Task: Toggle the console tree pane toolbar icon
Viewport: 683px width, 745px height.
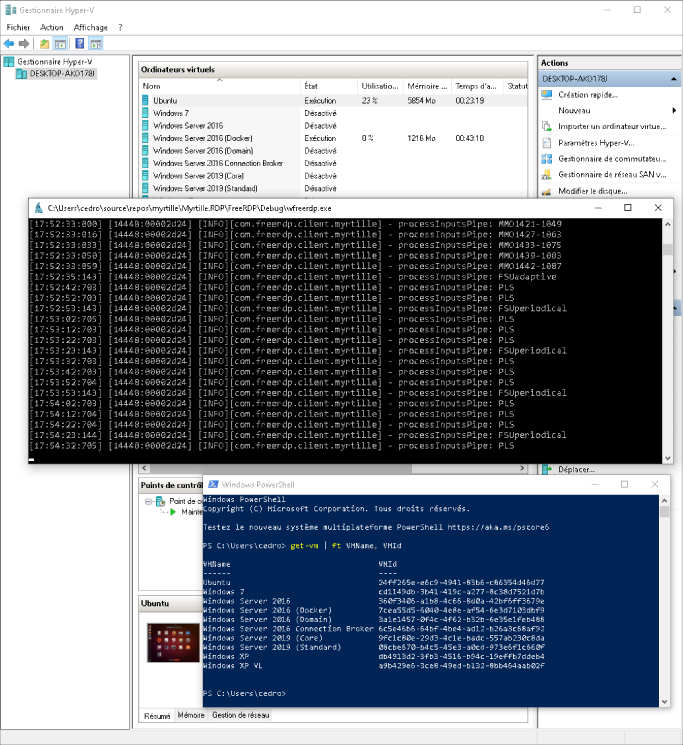Action: (x=60, y=44)
